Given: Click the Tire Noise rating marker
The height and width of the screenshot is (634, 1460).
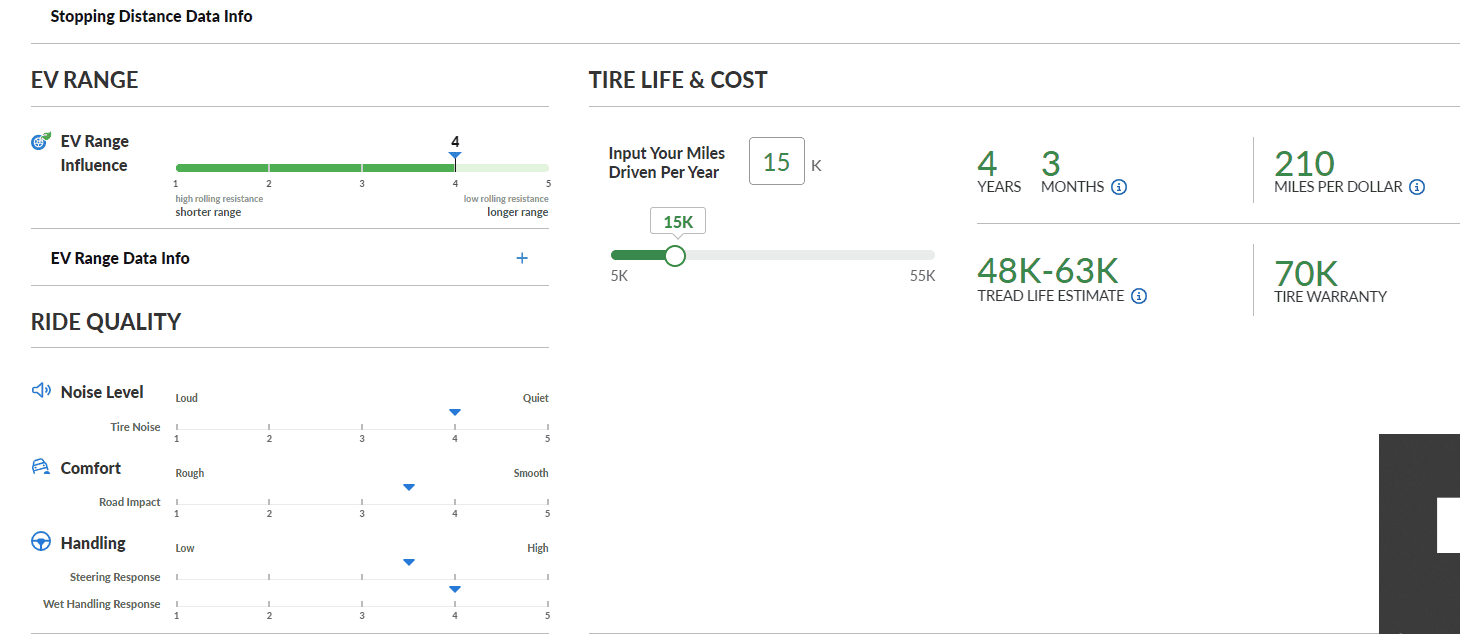Looking at the screenshot, I should pos(455,412).
